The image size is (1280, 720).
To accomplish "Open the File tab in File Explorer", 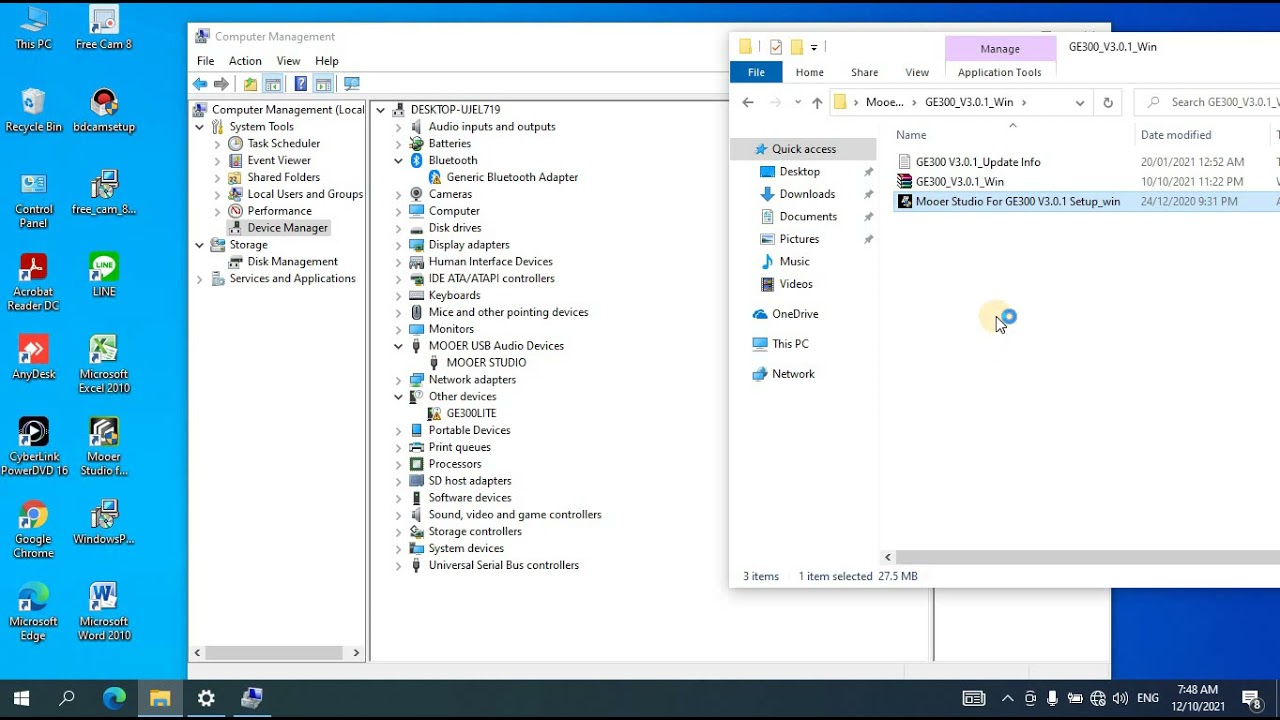I will [756, 72].
